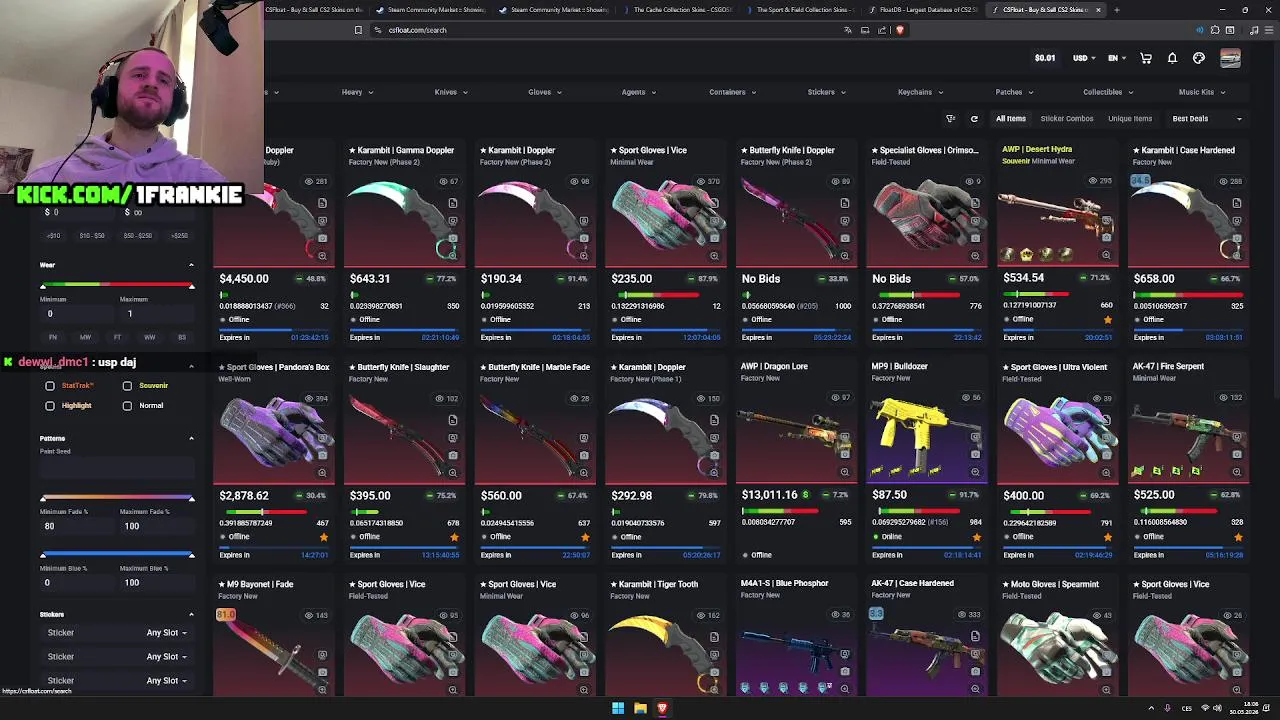Bookmark this page in browser
The image size is (1280, 720).
coord(358,30)
